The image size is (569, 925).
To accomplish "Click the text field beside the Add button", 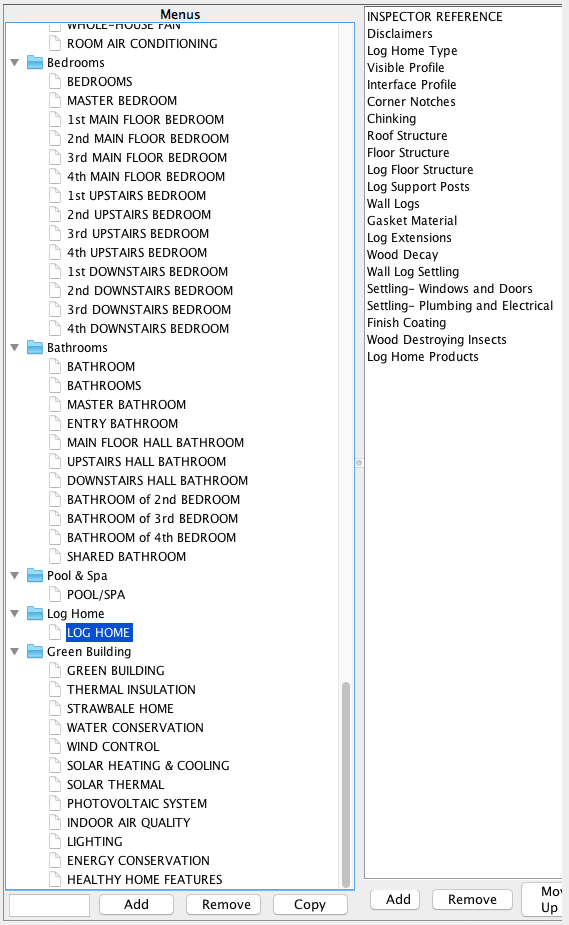I will (x=50, y=905).
